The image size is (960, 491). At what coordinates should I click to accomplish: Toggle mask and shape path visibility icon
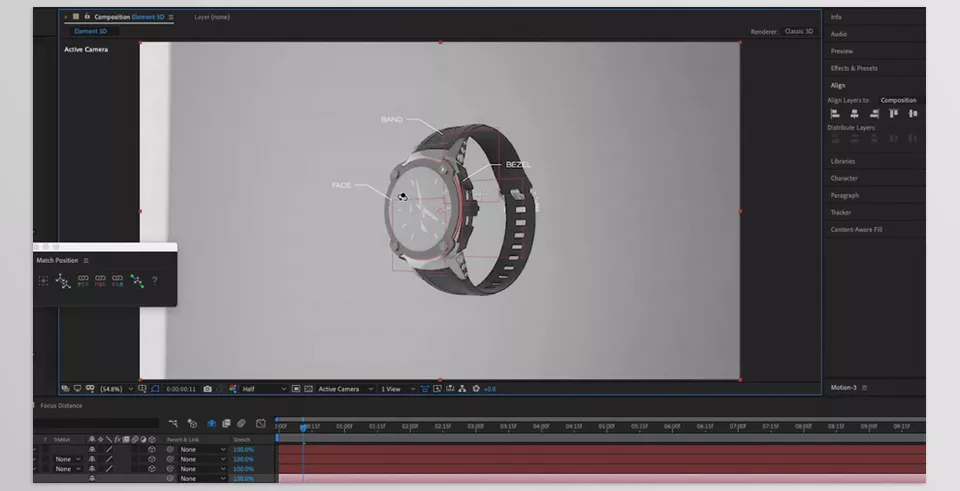click(155, 389)
